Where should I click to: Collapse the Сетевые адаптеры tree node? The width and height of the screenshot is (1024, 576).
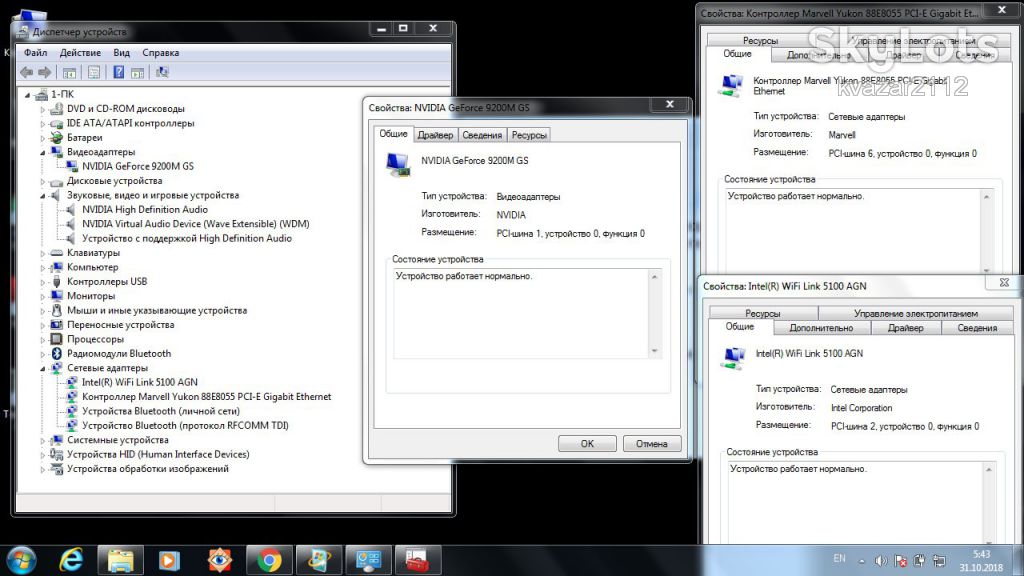coord(43,368)
